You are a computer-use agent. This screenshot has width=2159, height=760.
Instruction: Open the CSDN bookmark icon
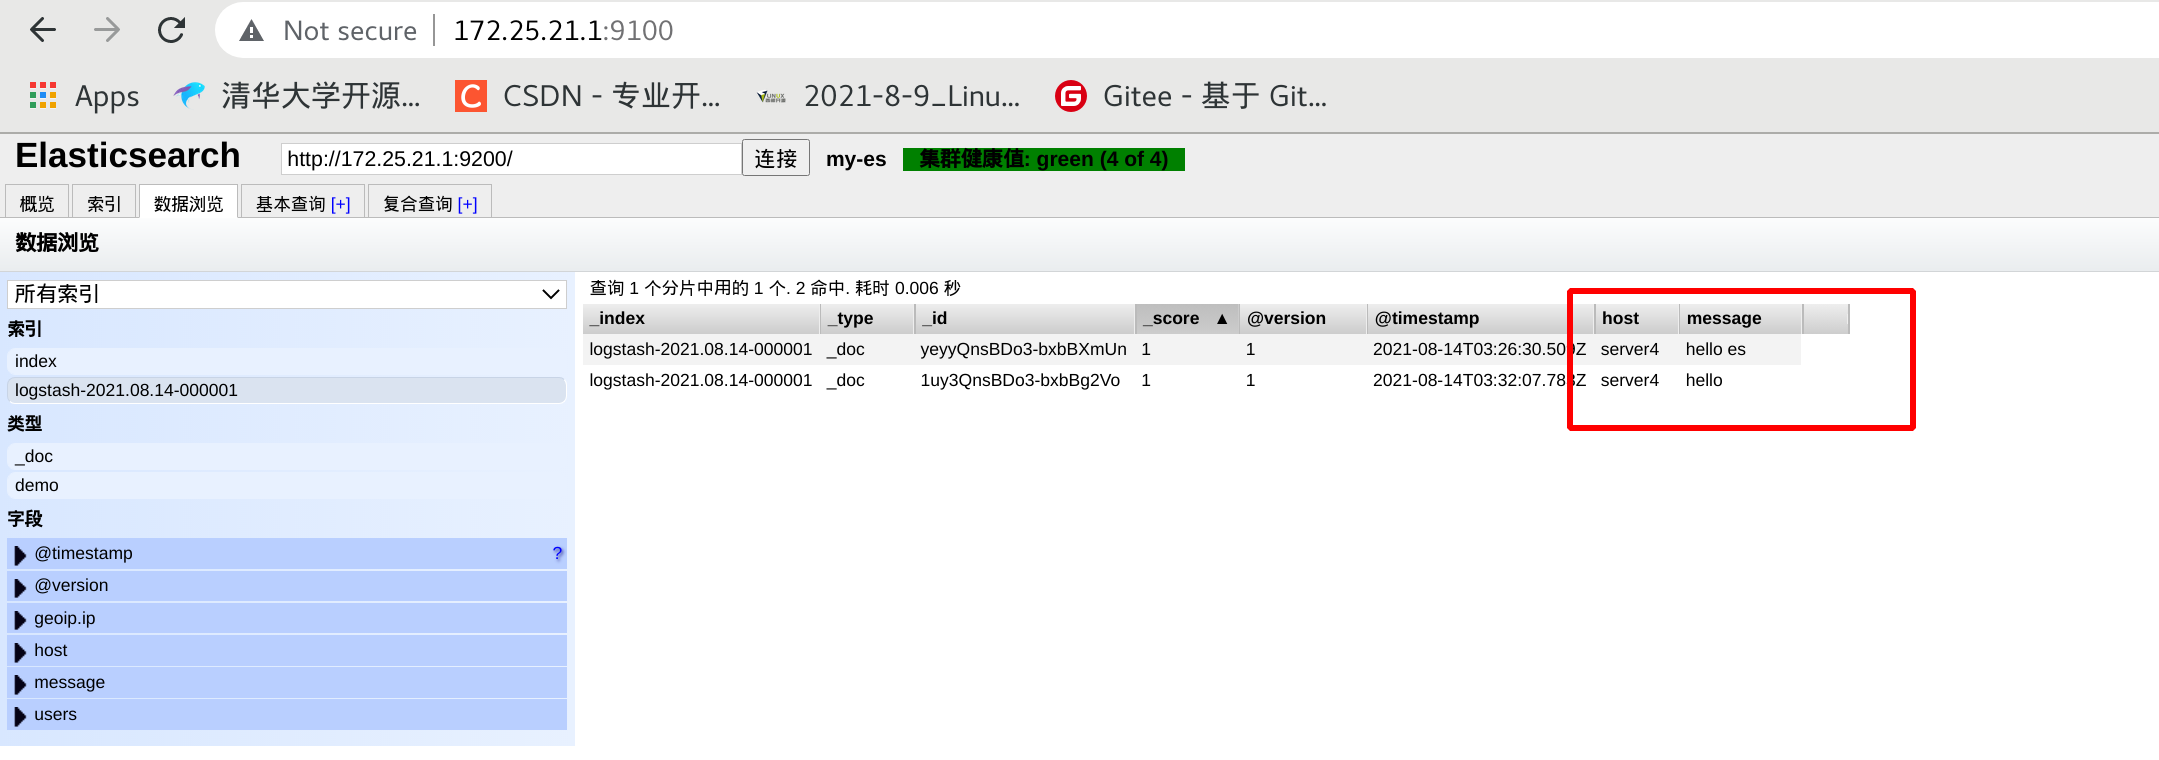471,96
